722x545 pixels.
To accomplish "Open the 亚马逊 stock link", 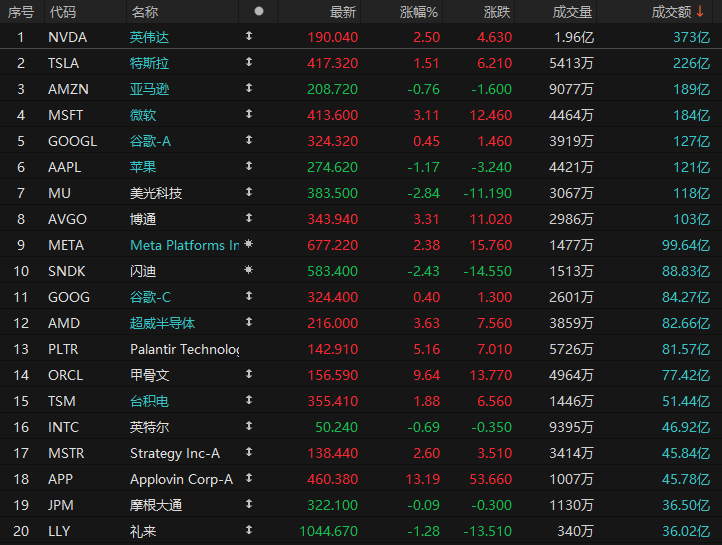I will click(149, 89).
